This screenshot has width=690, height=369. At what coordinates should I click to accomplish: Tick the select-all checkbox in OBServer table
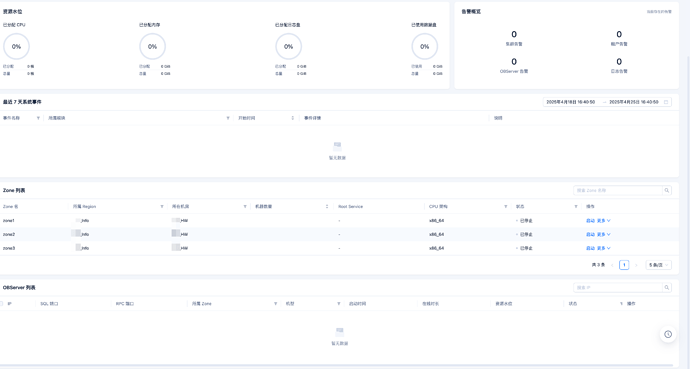tap(1, 304)
